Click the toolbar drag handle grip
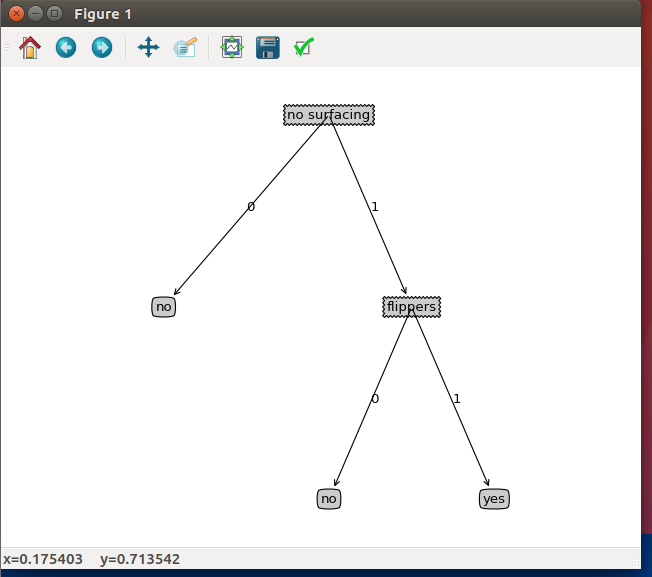This screenshot has height=577, width=652. click(7, 47)
